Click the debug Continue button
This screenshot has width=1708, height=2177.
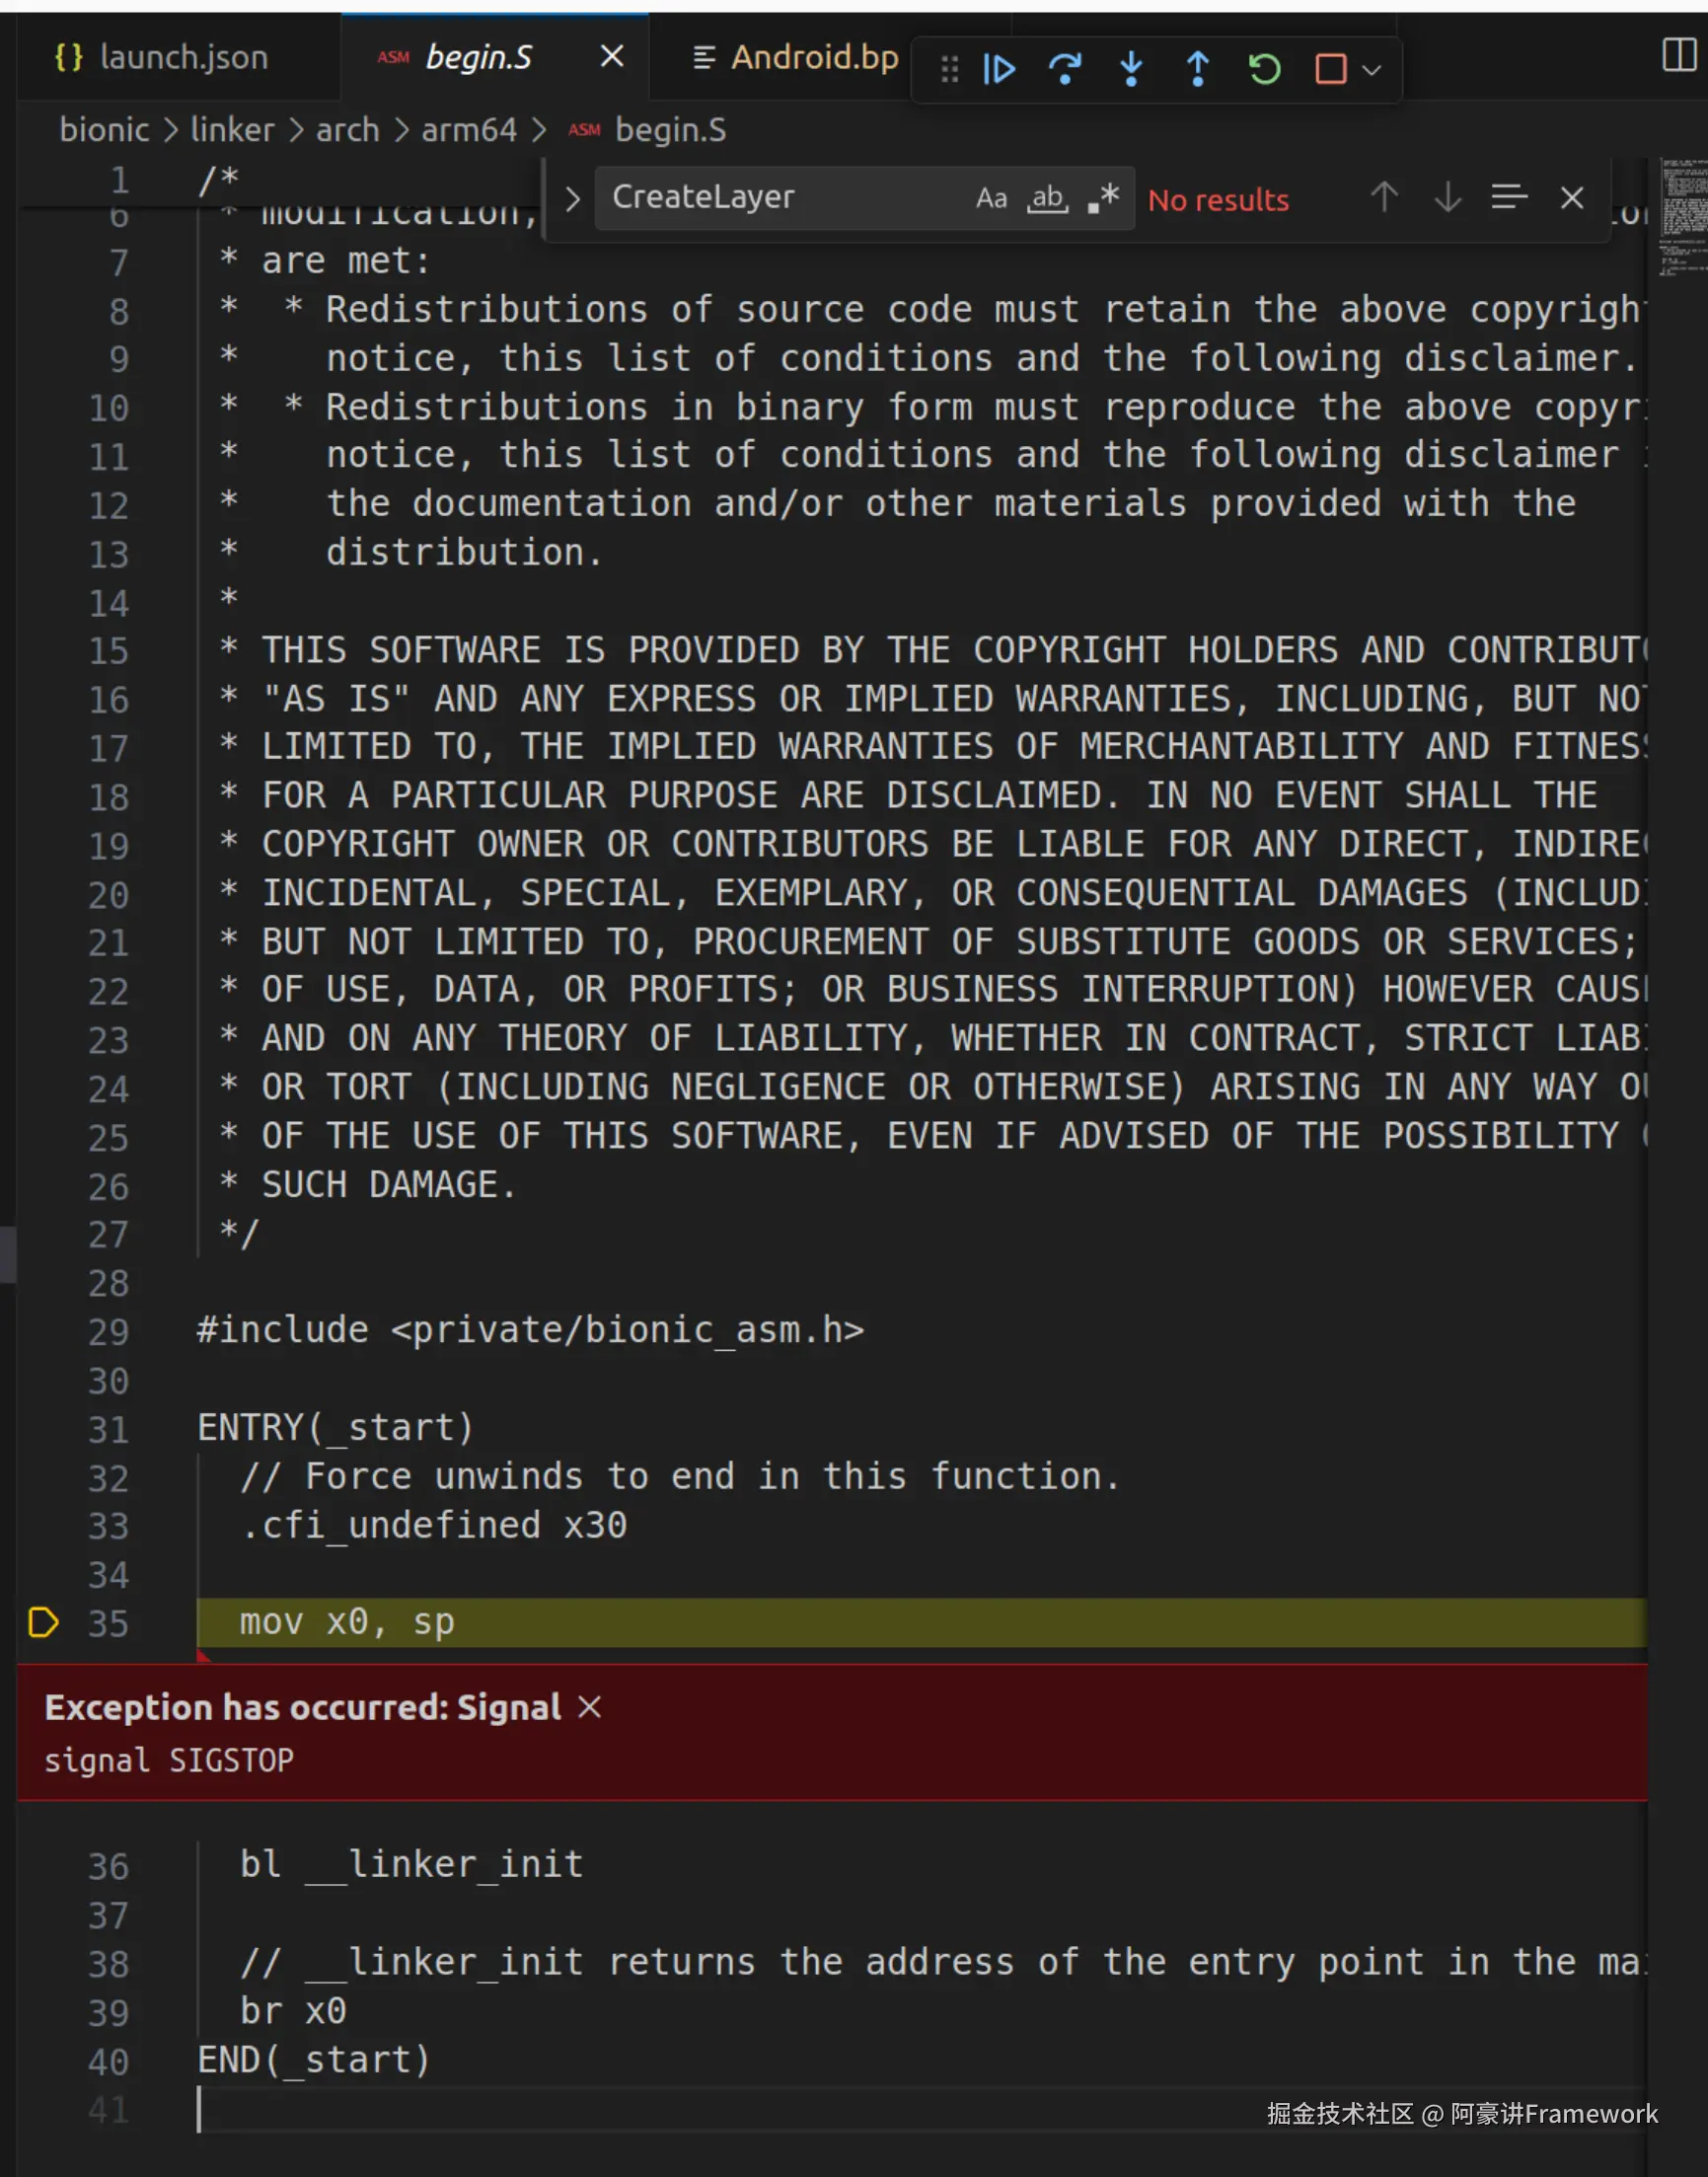tap(999, 69)
